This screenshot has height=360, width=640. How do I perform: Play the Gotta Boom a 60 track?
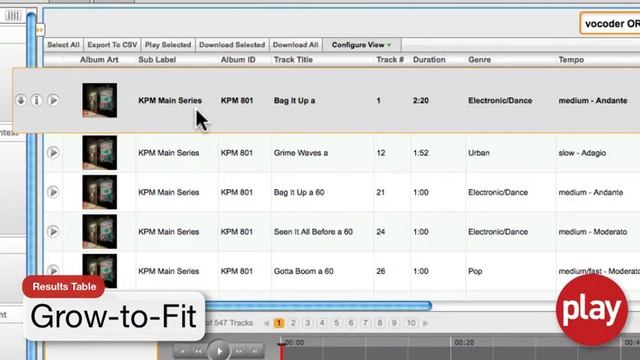53,270
